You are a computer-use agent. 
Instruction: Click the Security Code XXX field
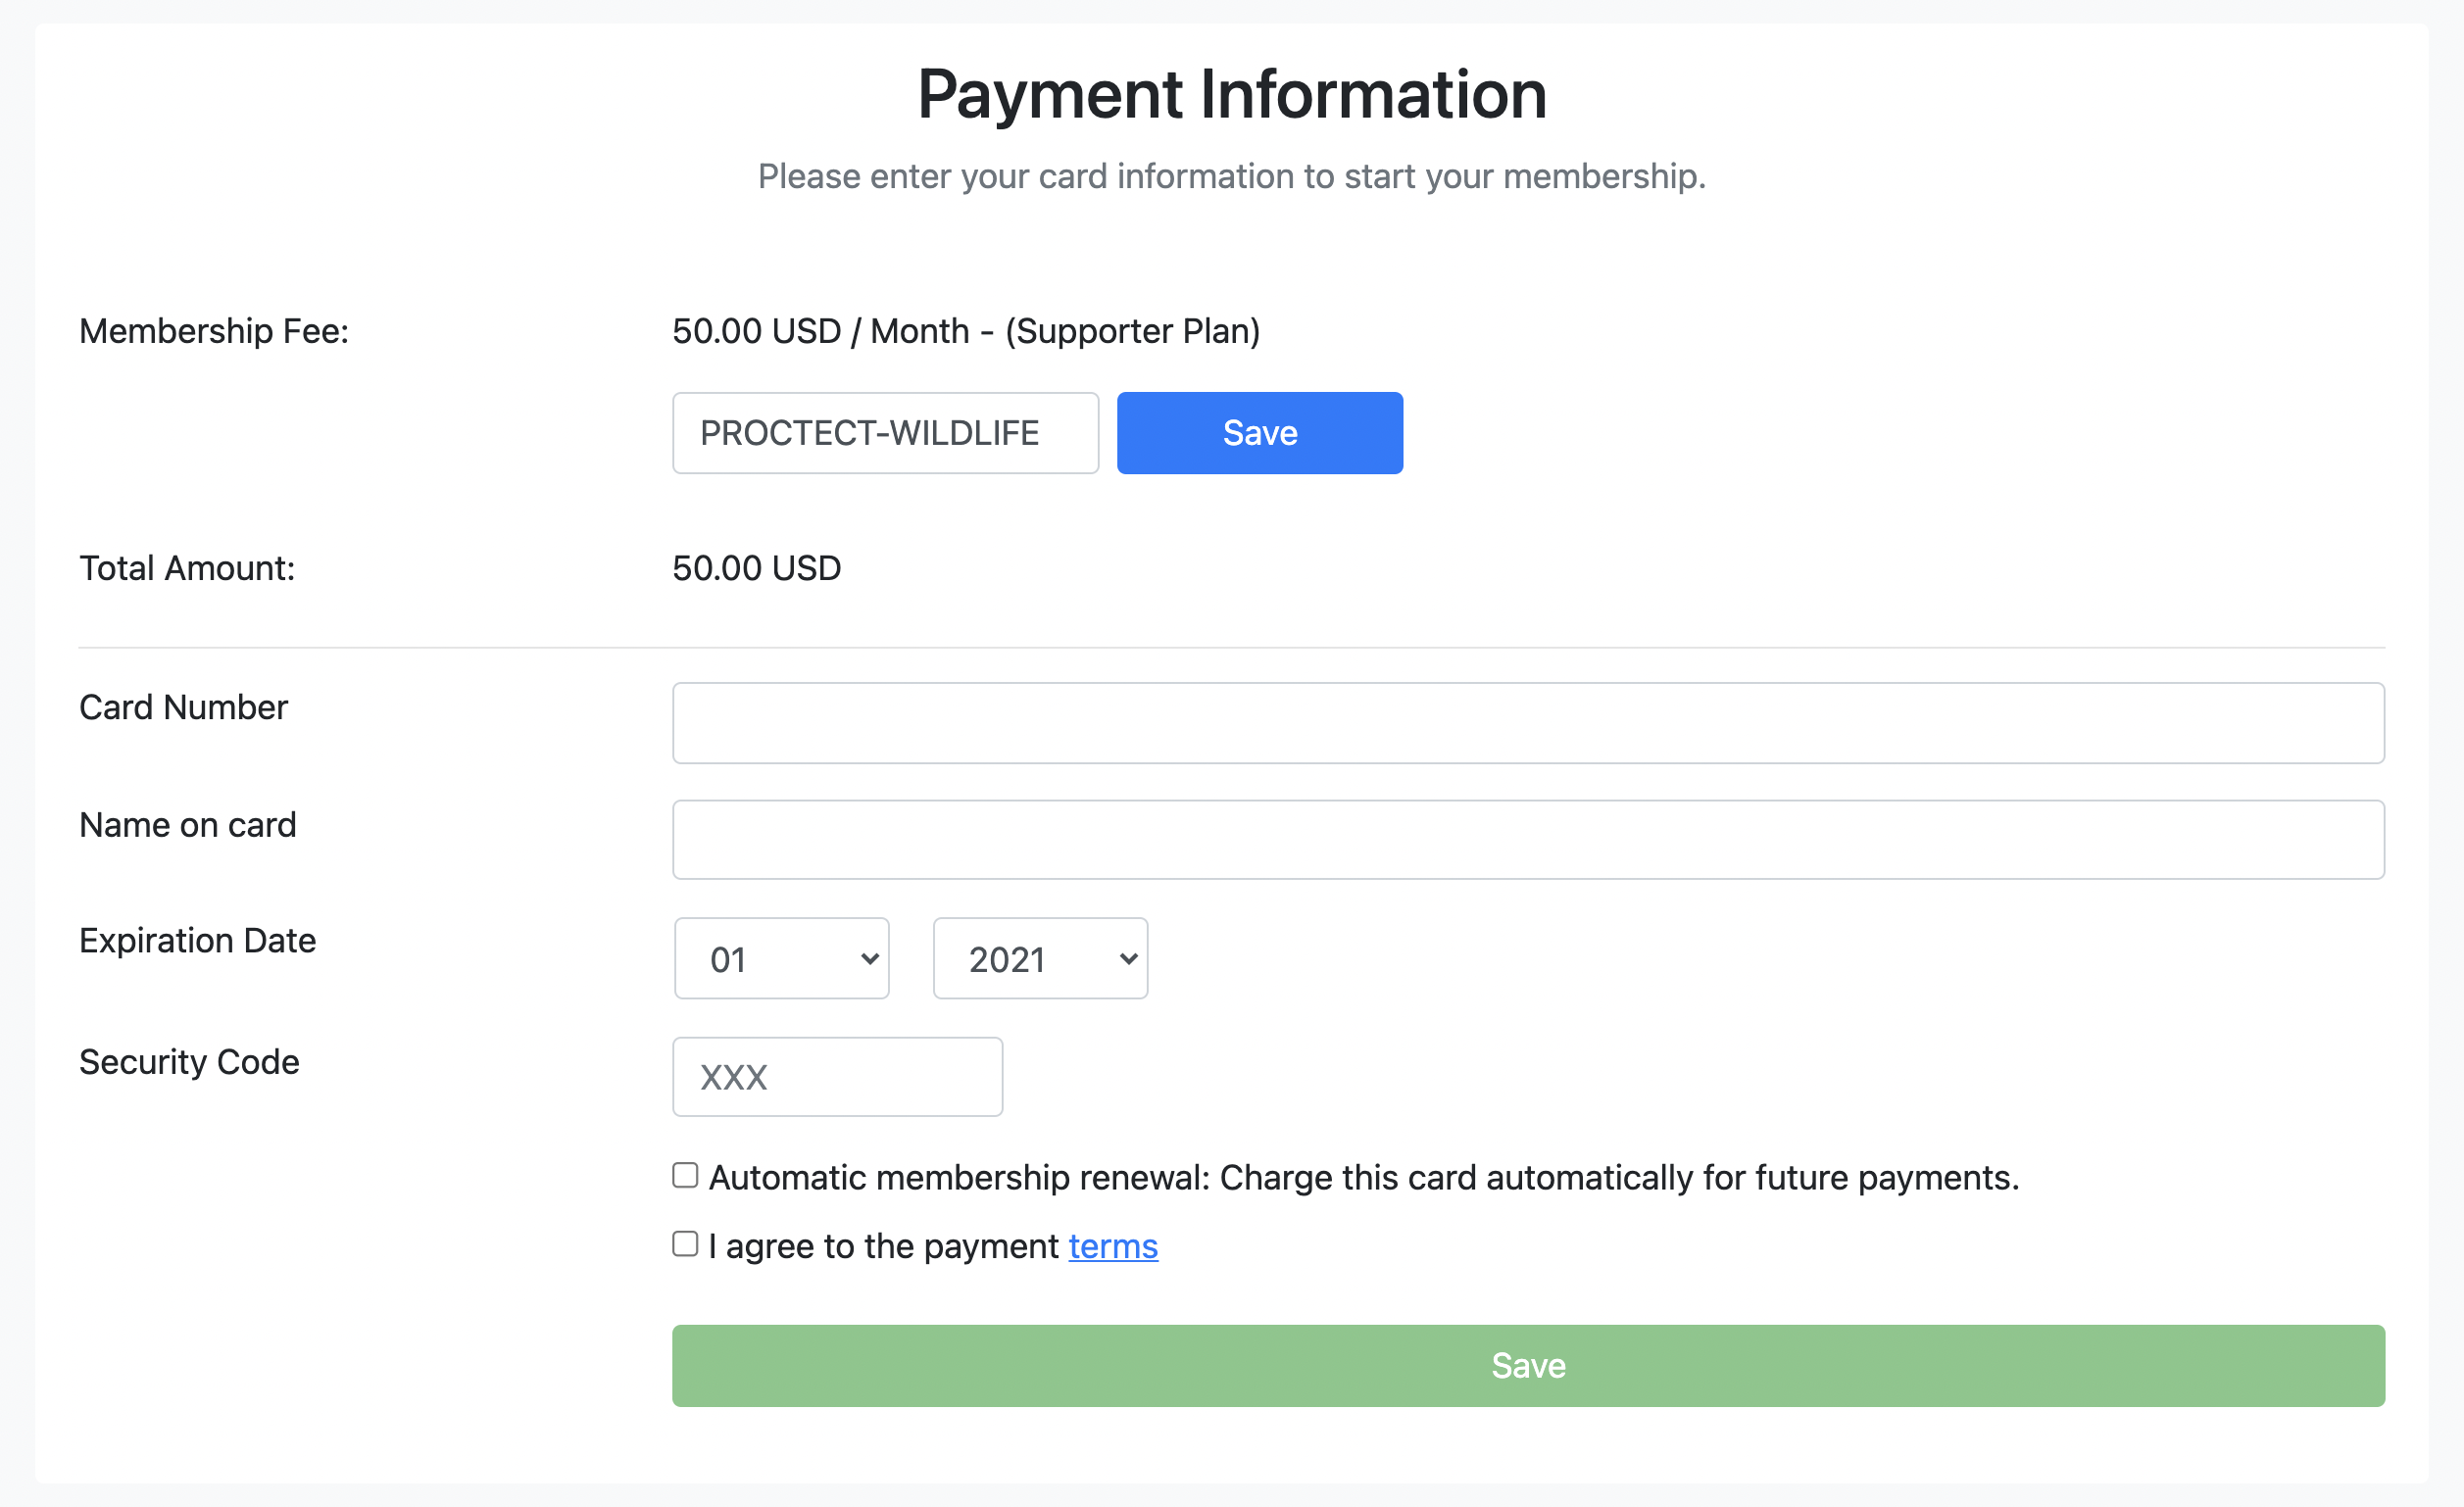pyautogui.click(x=837, y=1077)
